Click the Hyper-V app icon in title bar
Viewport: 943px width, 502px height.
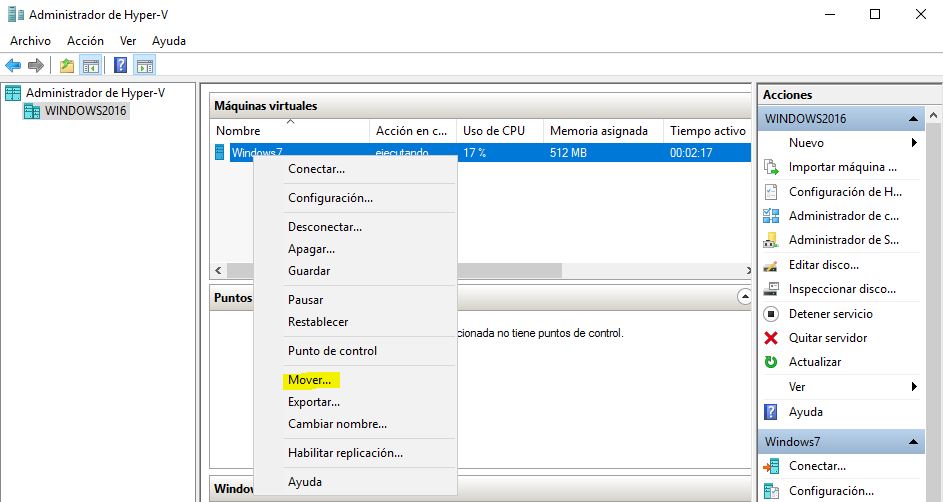tap(16, 14)
